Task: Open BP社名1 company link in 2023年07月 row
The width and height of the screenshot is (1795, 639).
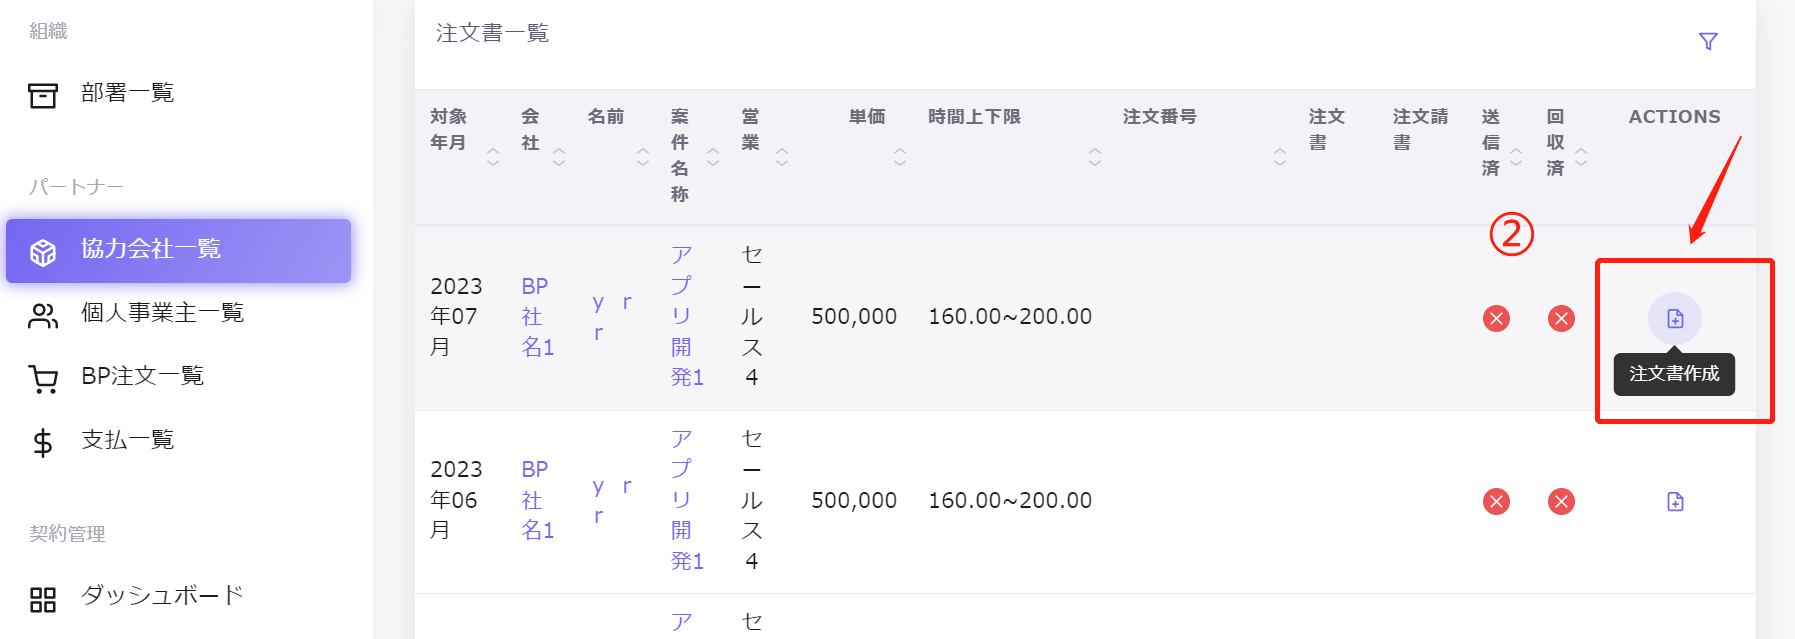Action: [x=537, y=316]
